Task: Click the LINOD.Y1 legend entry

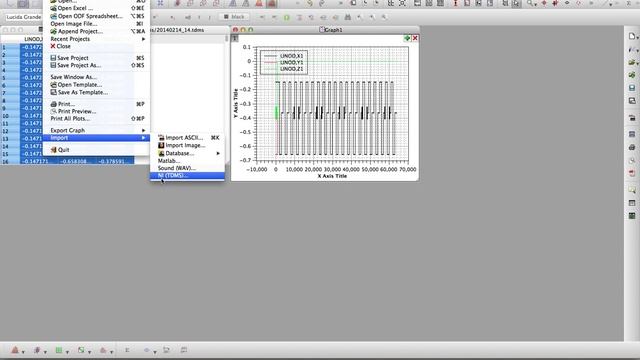Action: pyautogui.click(x=291, y=62)
